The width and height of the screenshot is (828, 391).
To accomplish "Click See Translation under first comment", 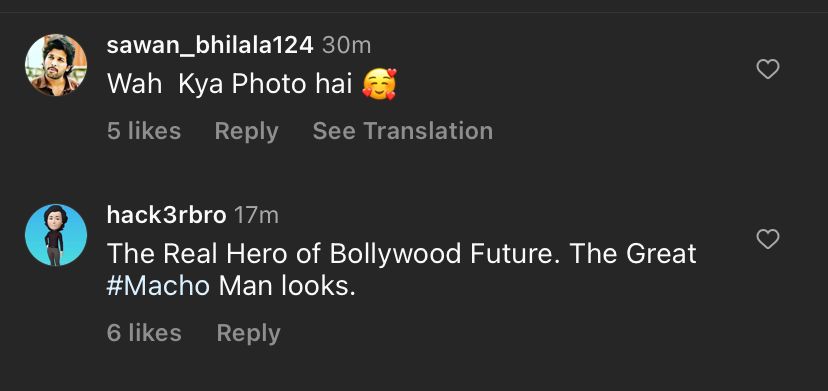I will click(402, 131).
